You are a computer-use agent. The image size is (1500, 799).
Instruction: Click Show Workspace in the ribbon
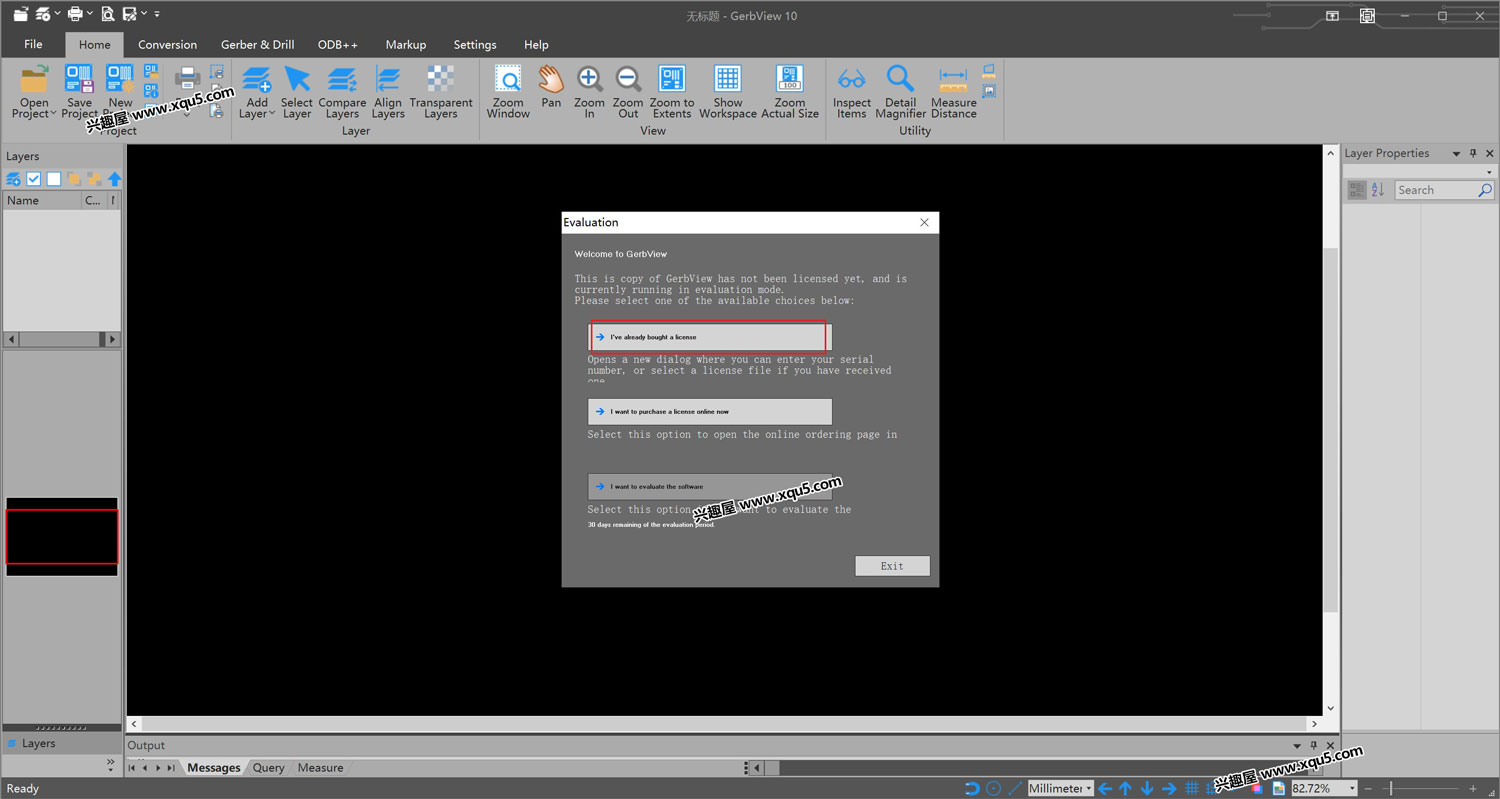pyautogui.click(x=728, y=91)
